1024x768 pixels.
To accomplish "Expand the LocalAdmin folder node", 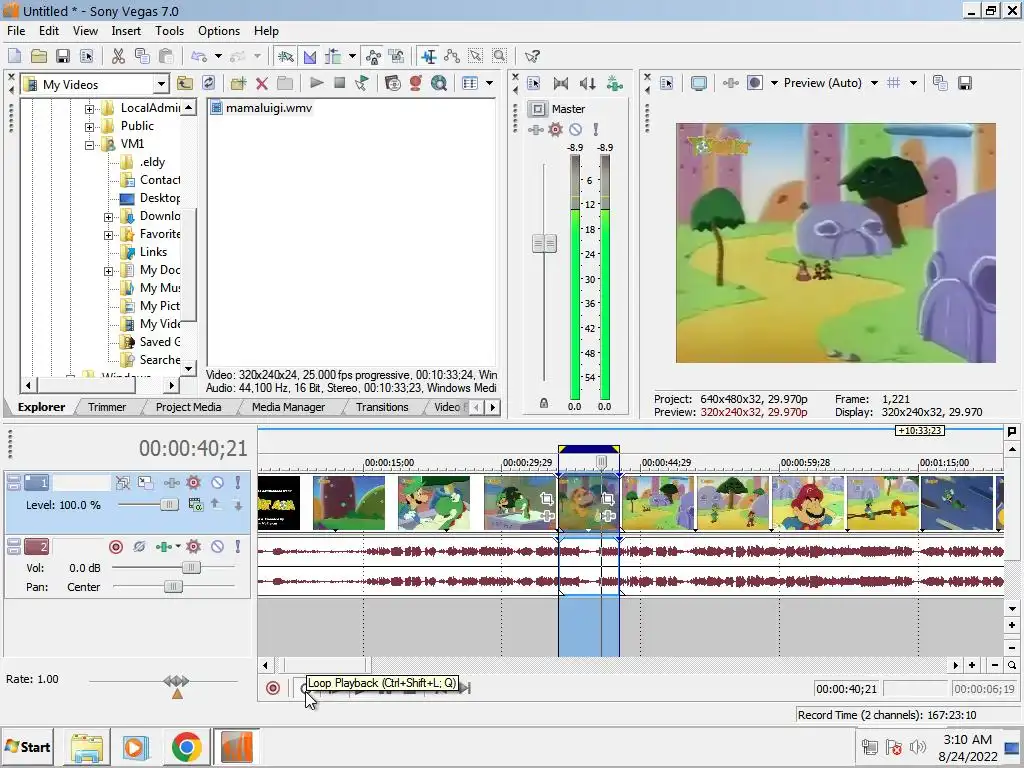I will (x=89, y=108).
